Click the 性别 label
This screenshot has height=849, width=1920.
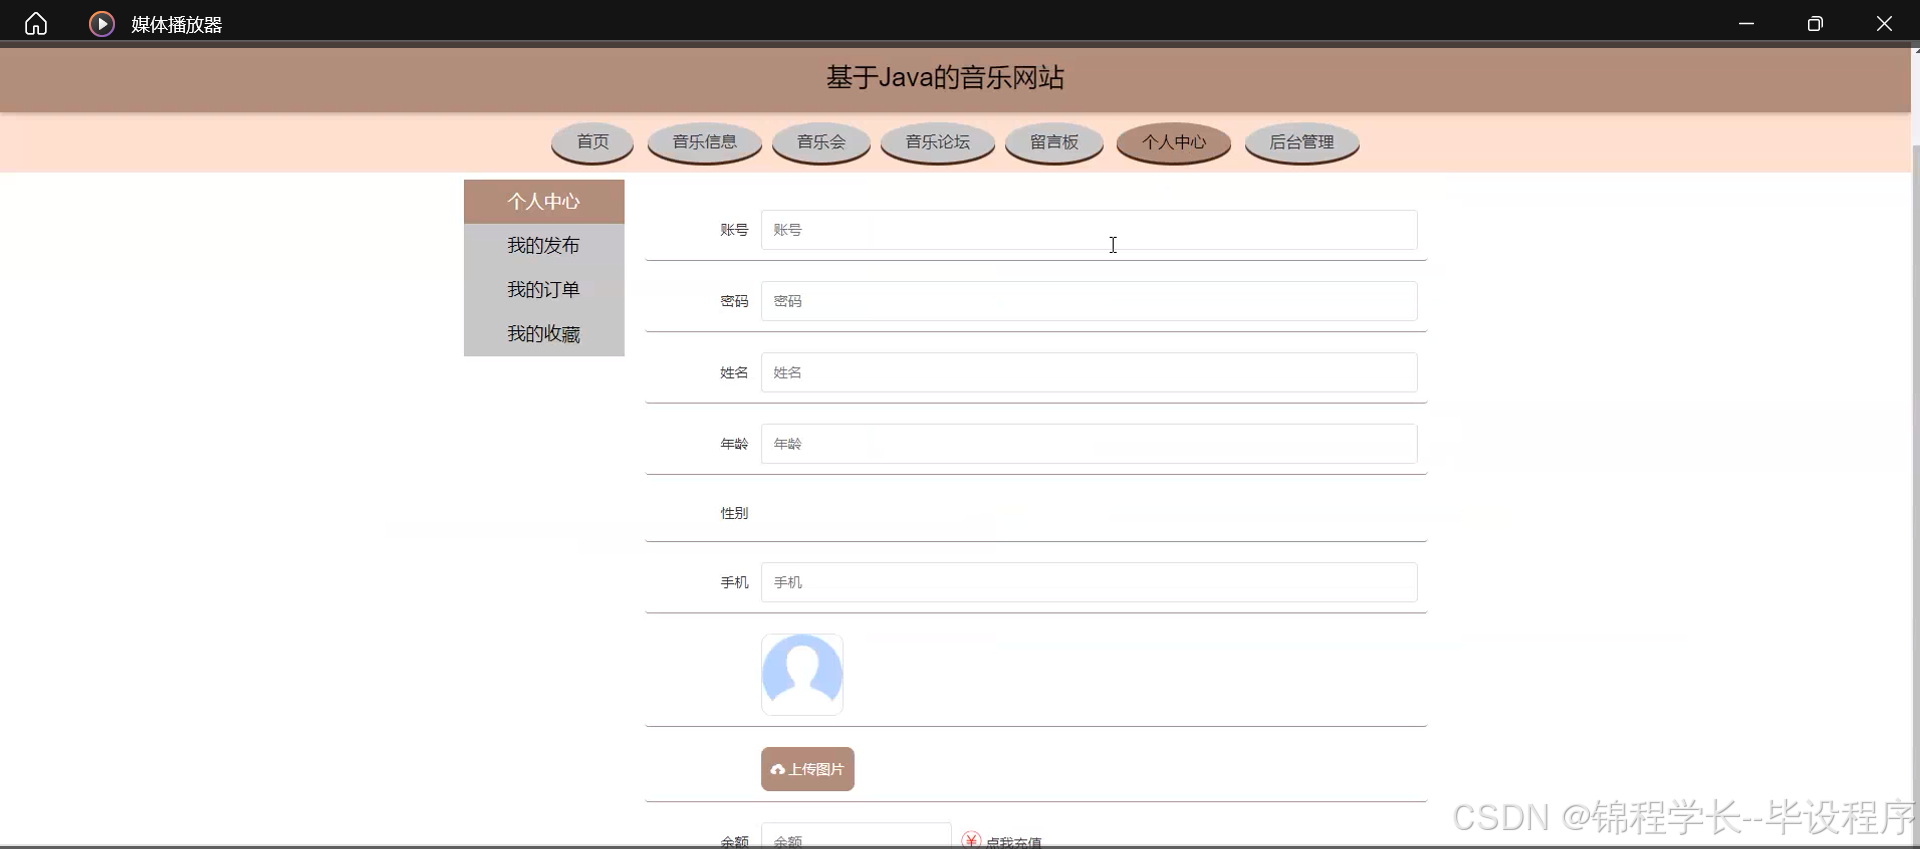pos(734,513)
